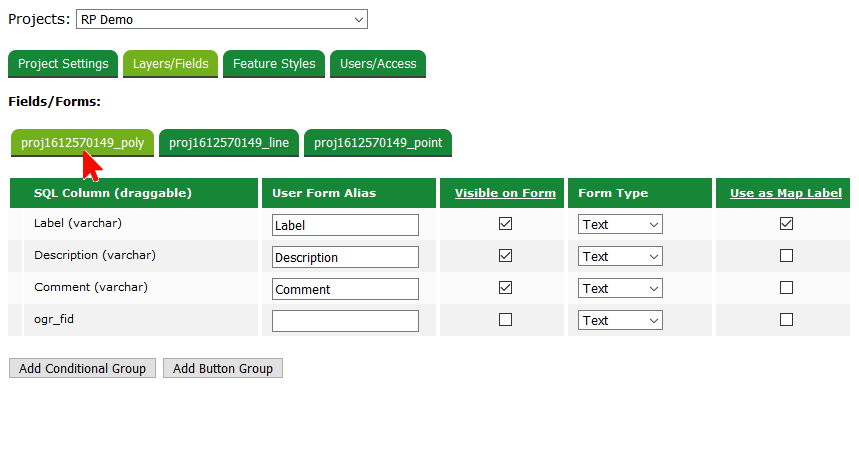Focus the empty ogr_fid alias field
The width and height of the screenshot is (859, 453).
pyautogui.click(x=345, y=321)
